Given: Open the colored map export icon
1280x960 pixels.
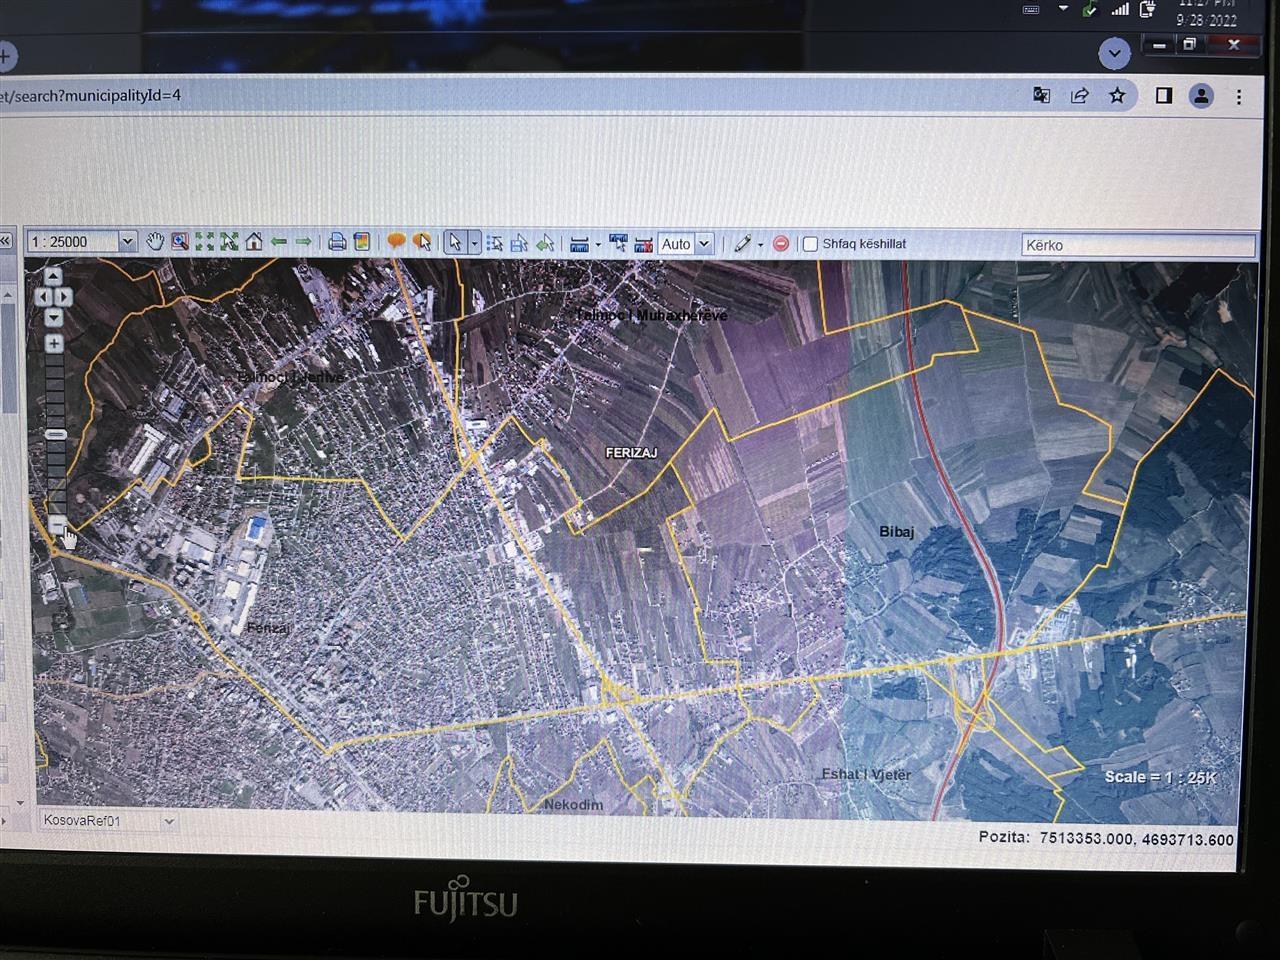Looking at the screenshot, I should pos(362,242).
